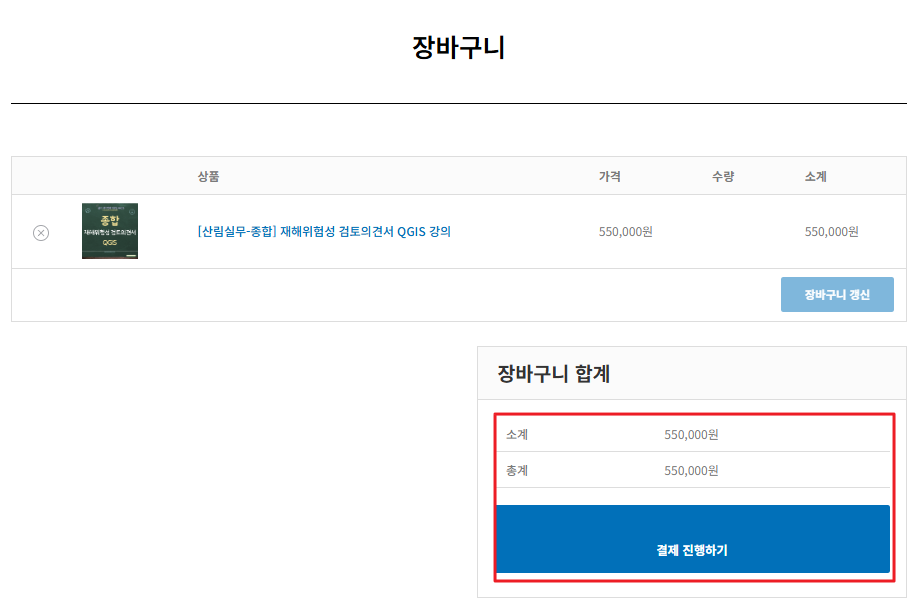
Task: Click the green 종합 course thumbnail image
Action: point(110,230)
